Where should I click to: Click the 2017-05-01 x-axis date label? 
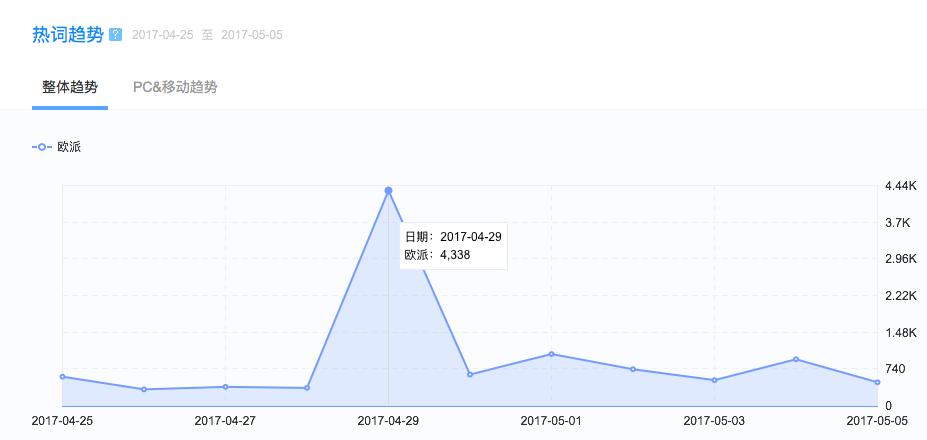(551, 421)
